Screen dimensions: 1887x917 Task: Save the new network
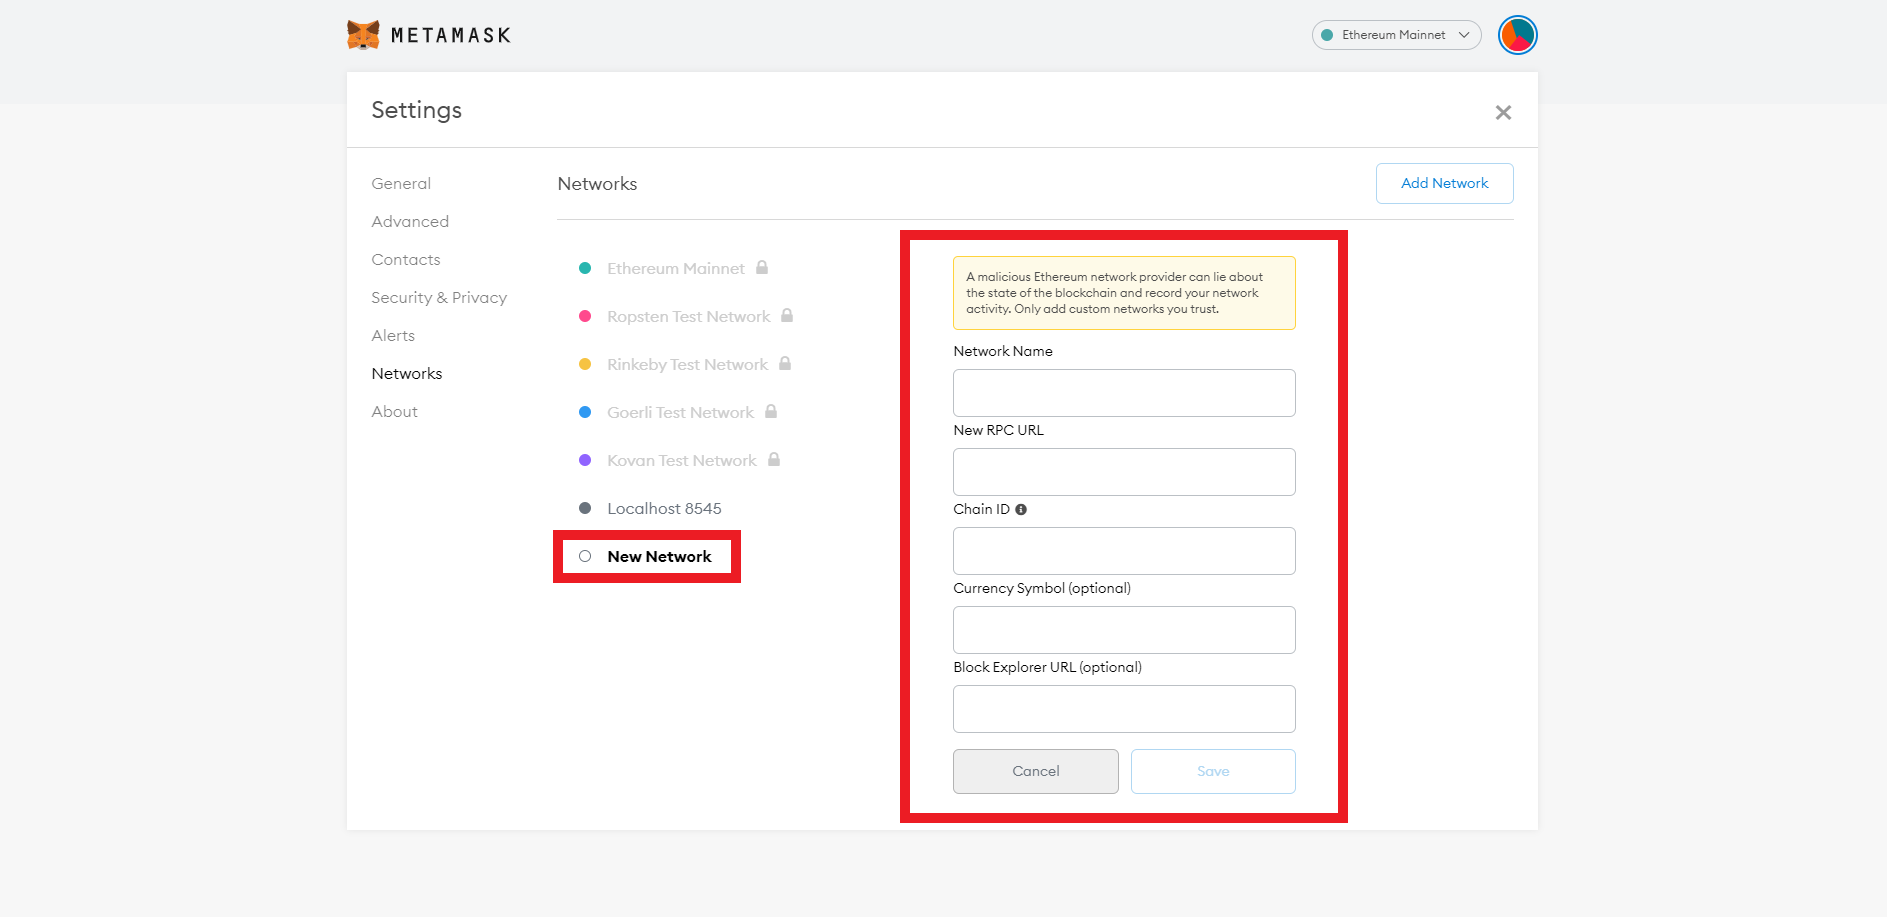pyautogui.click(x=1213, y=771)
